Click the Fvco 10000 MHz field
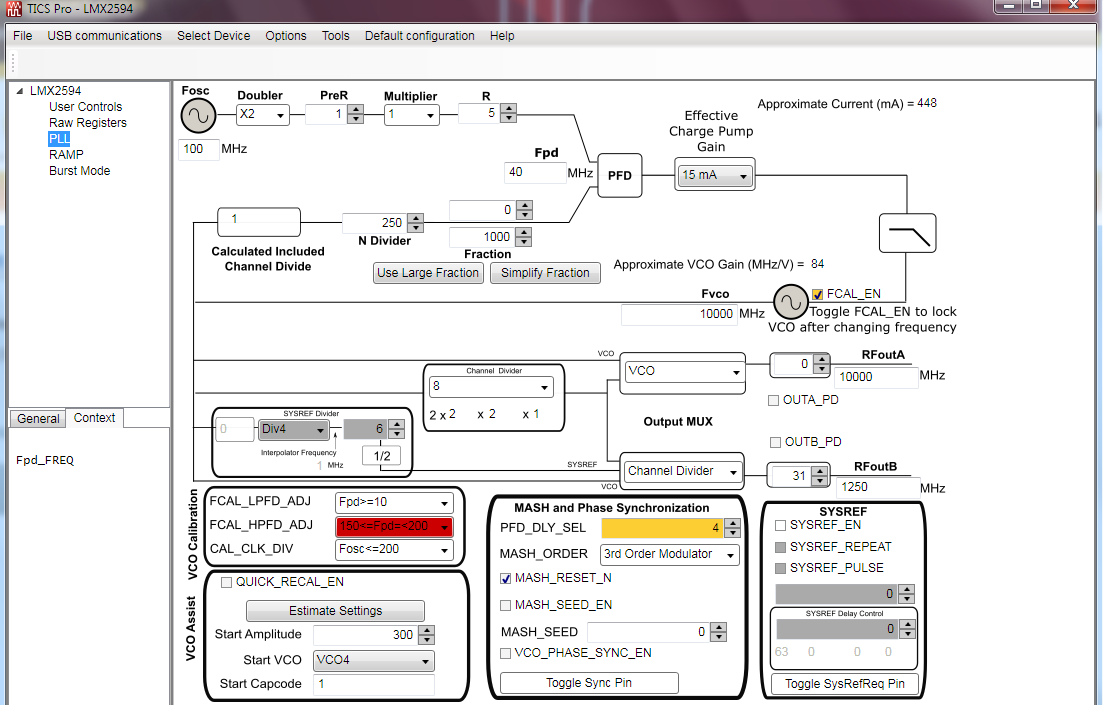This screenshot has height=705, width=1103. [x=679, y=315]
